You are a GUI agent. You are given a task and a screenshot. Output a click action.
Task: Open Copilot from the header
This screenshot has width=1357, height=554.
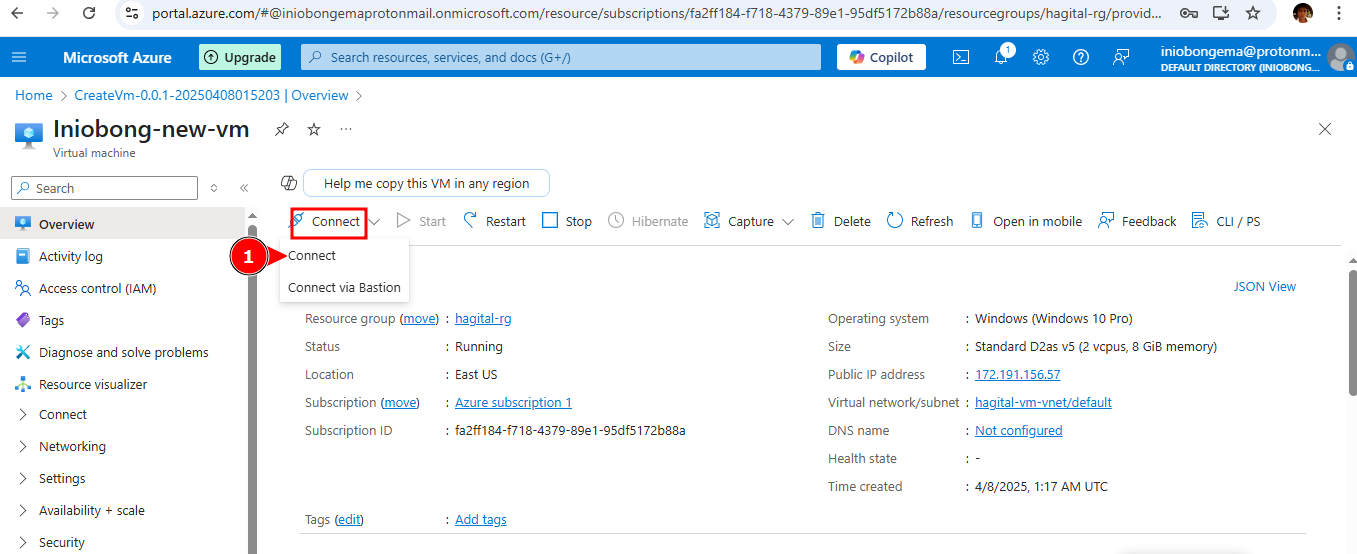tap(881, 57)
